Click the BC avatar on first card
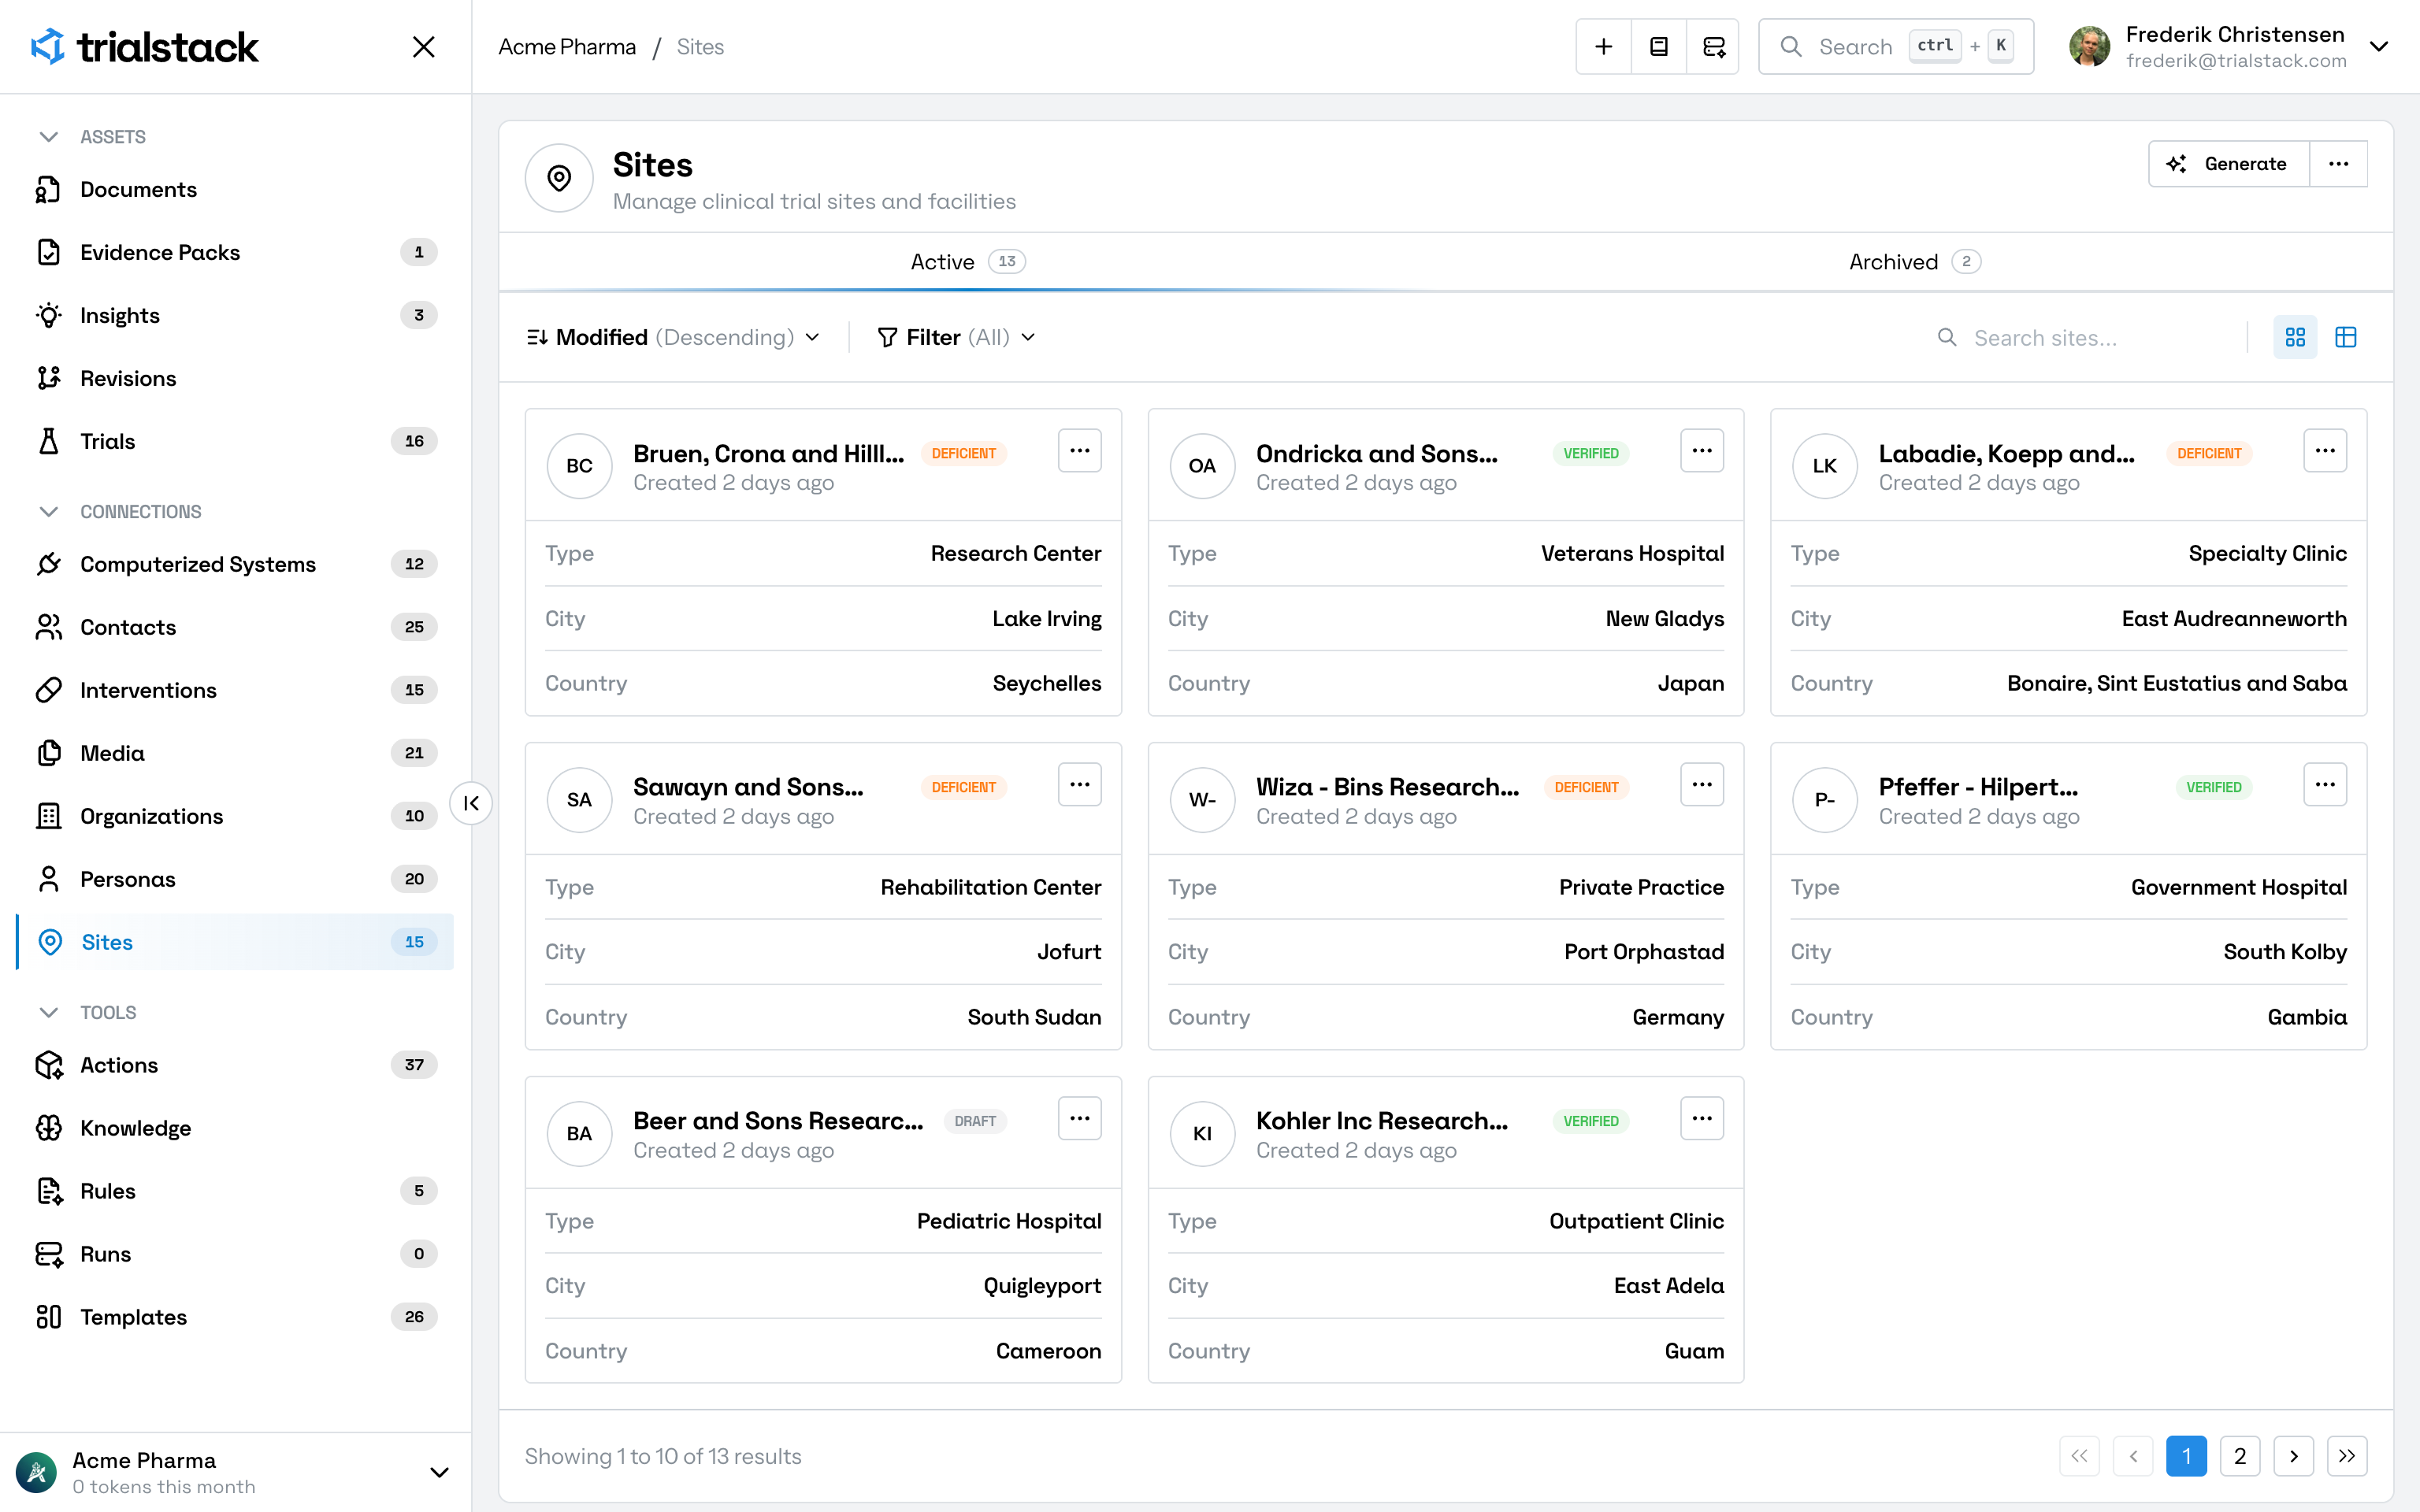 coord(579,466)
